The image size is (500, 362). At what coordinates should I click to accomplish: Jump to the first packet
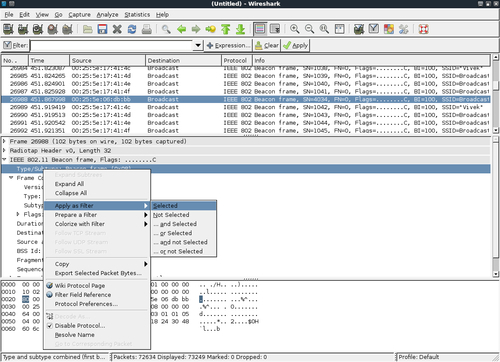coord(226,29)
